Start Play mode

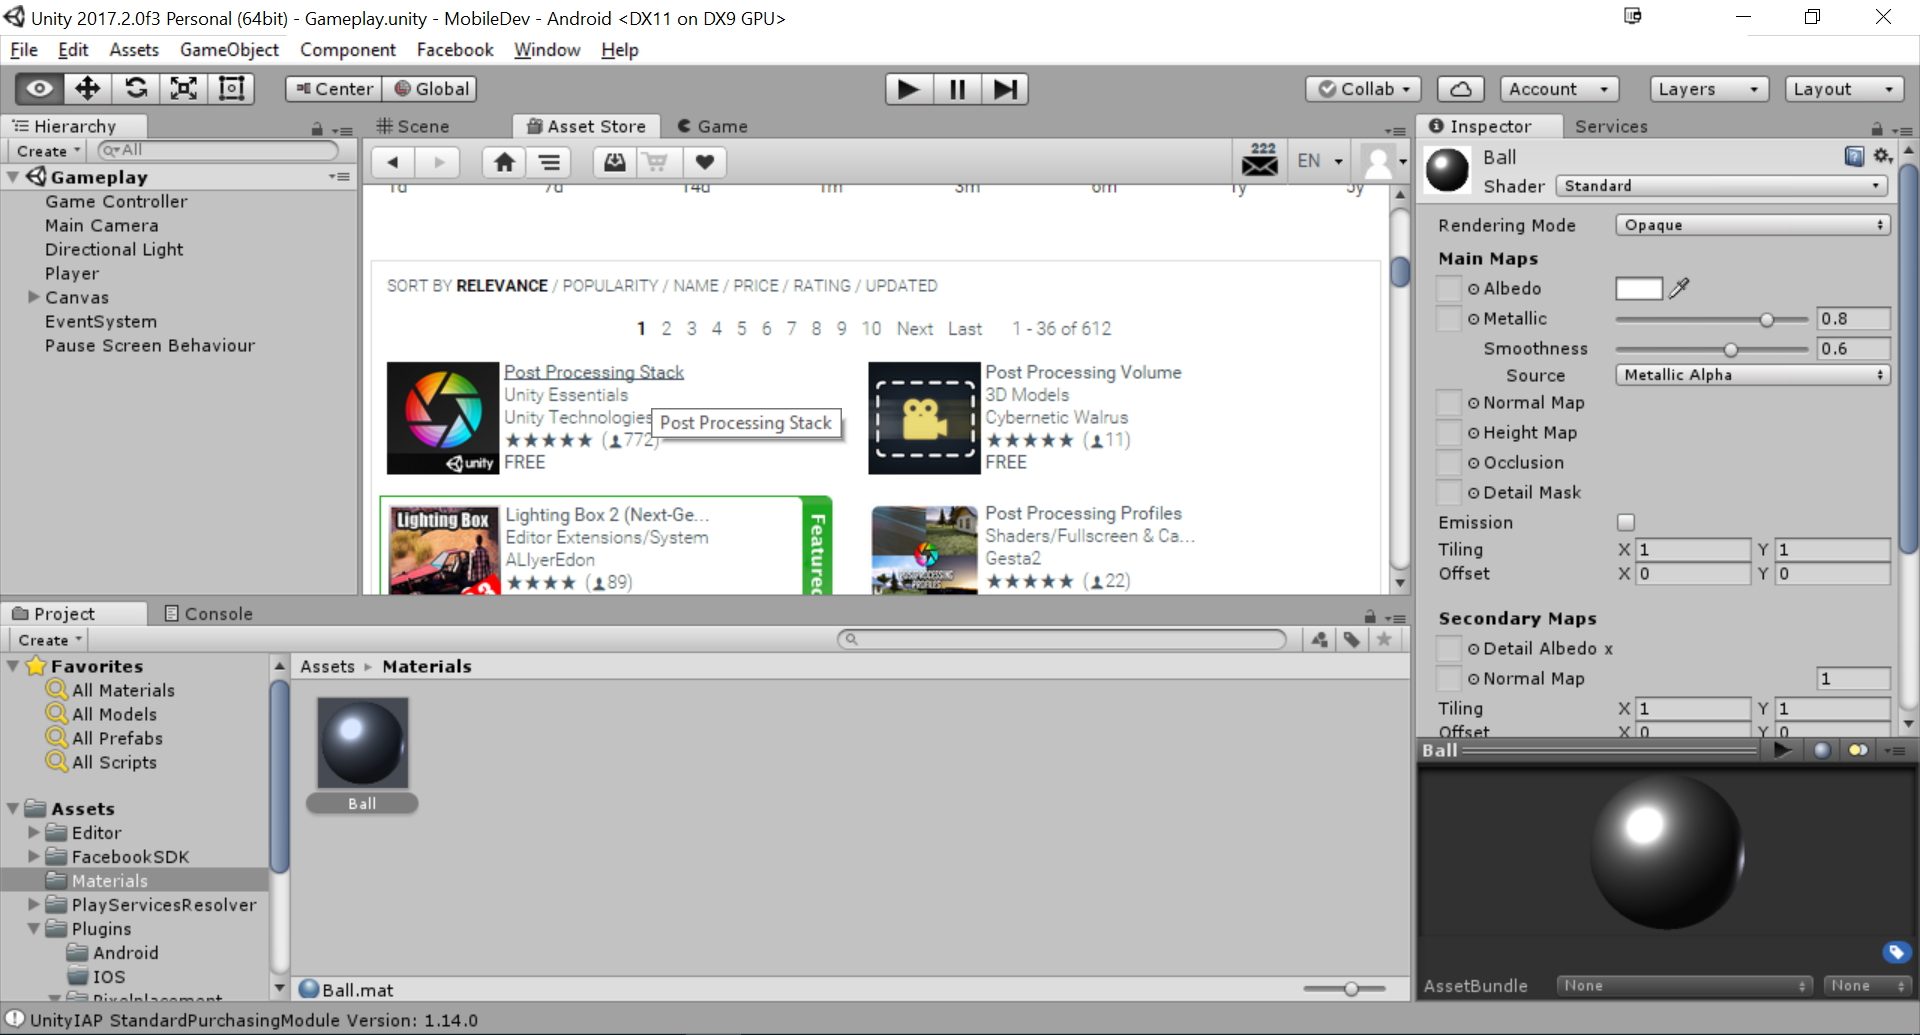[909, 89]
